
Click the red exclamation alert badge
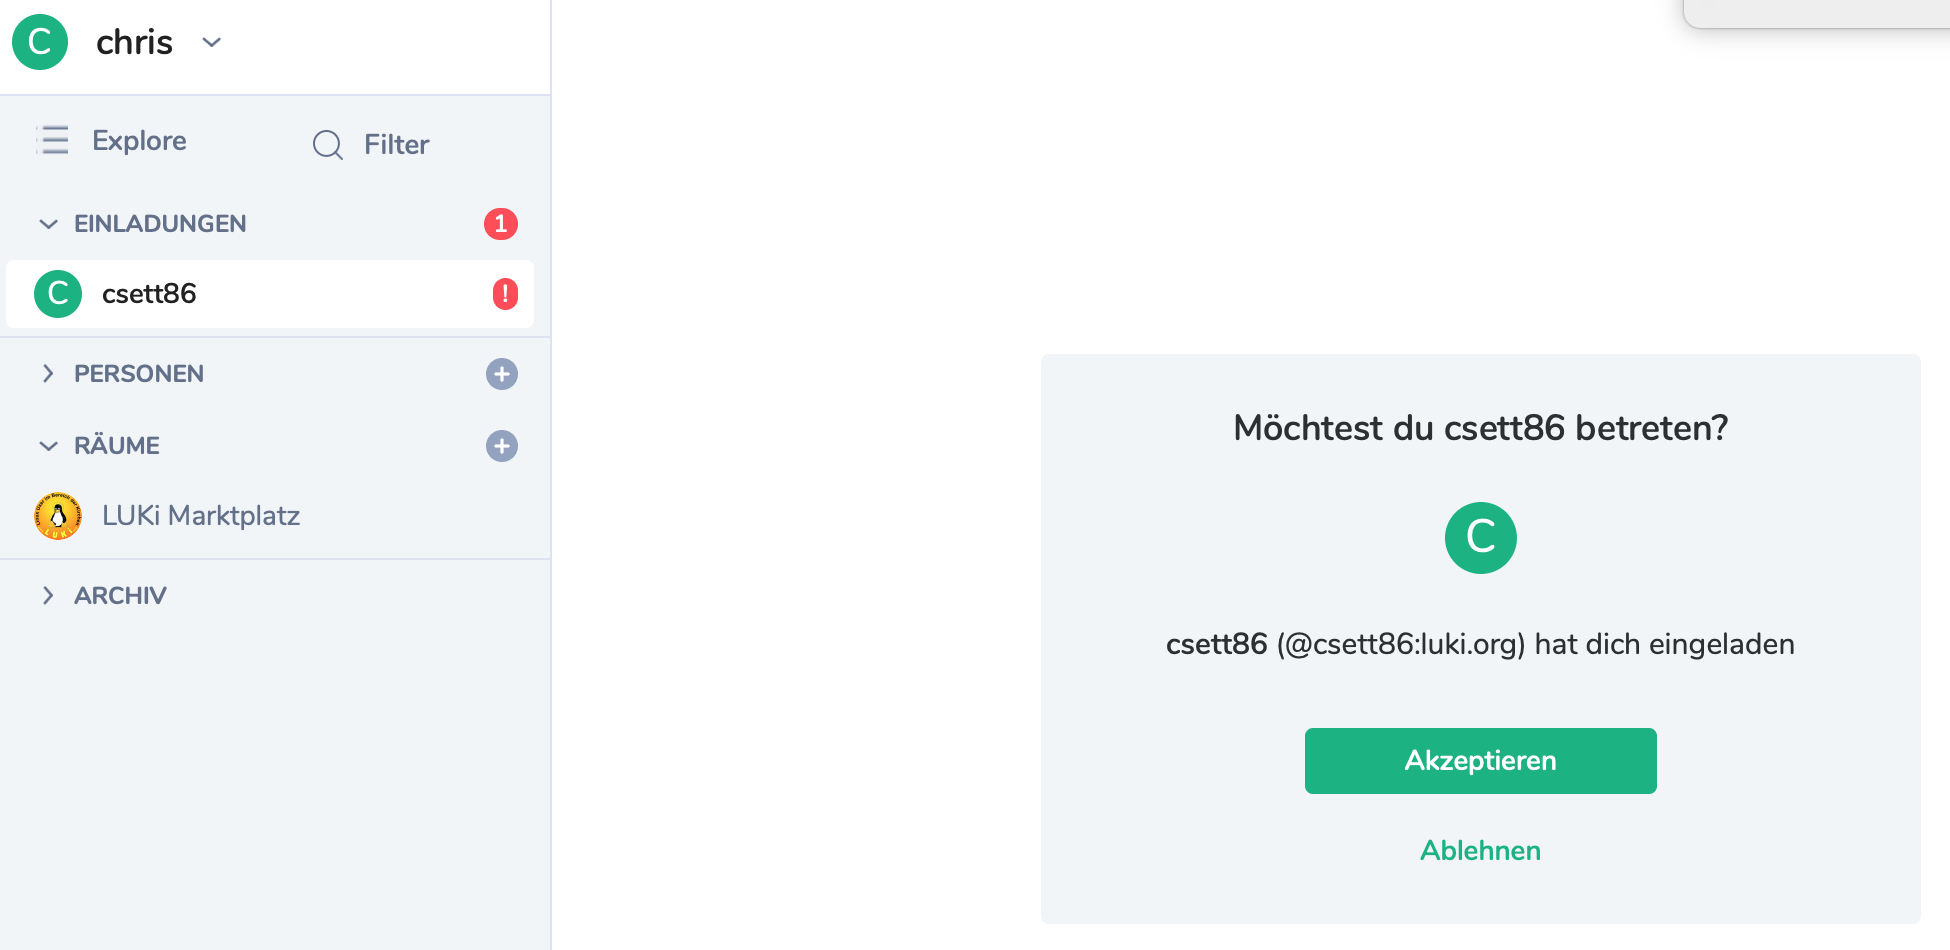point(505,294)
